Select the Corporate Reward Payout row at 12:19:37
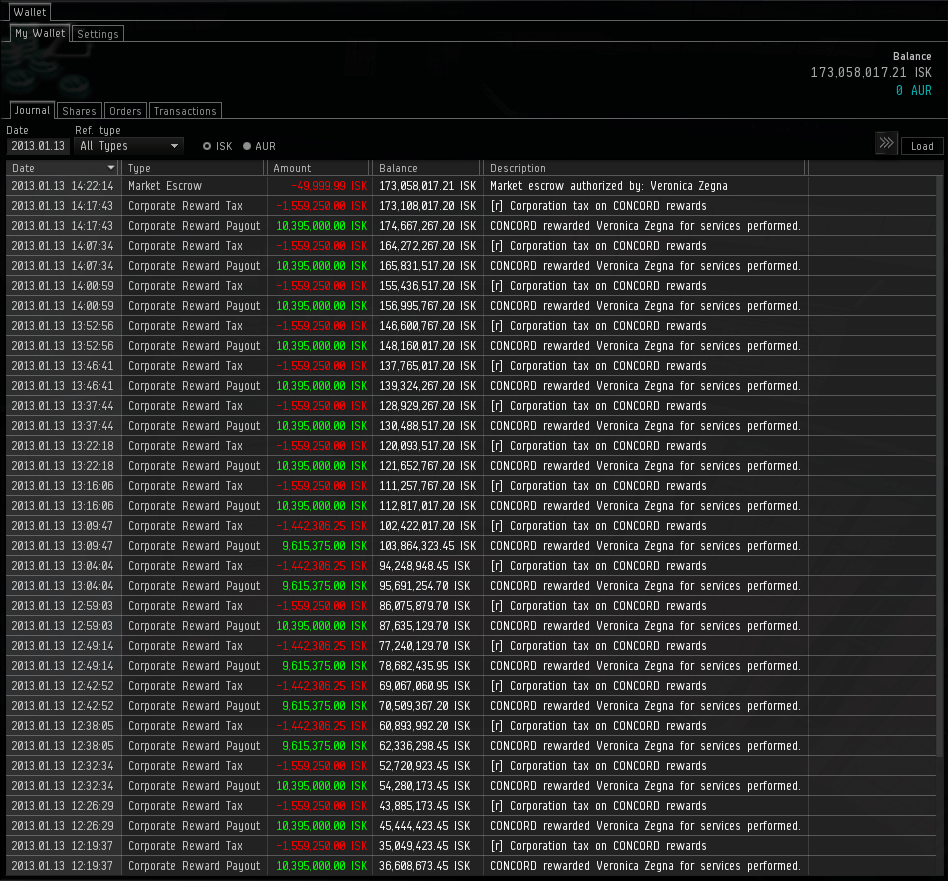Viewport: 948px width, 881px height. [471, 865]
